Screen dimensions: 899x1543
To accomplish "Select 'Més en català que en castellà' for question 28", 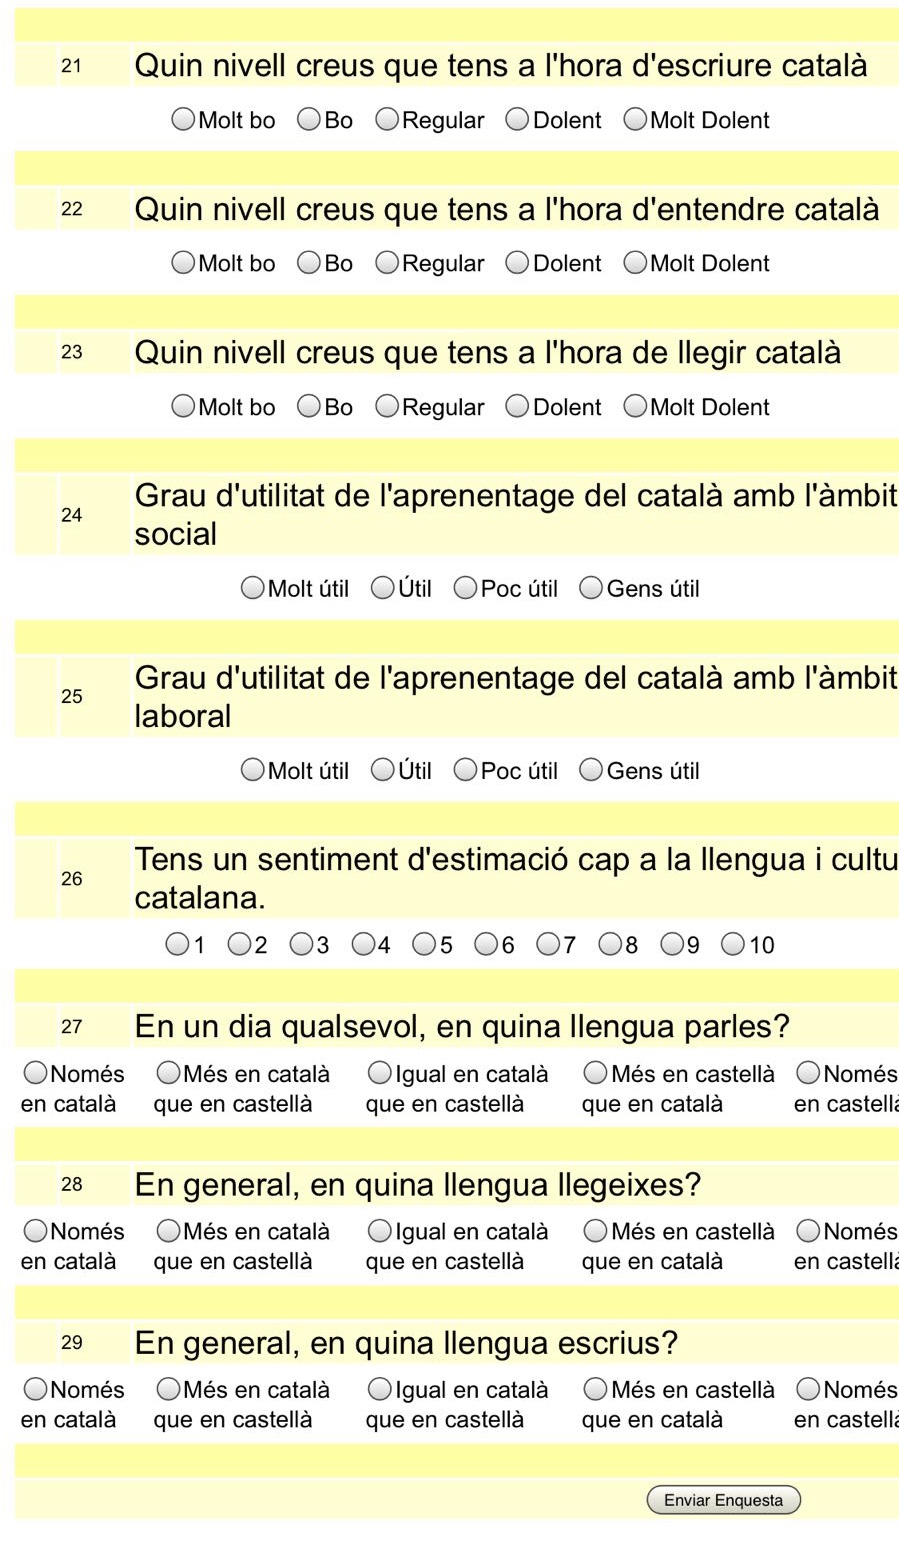I will click(x=168, y=1231).
